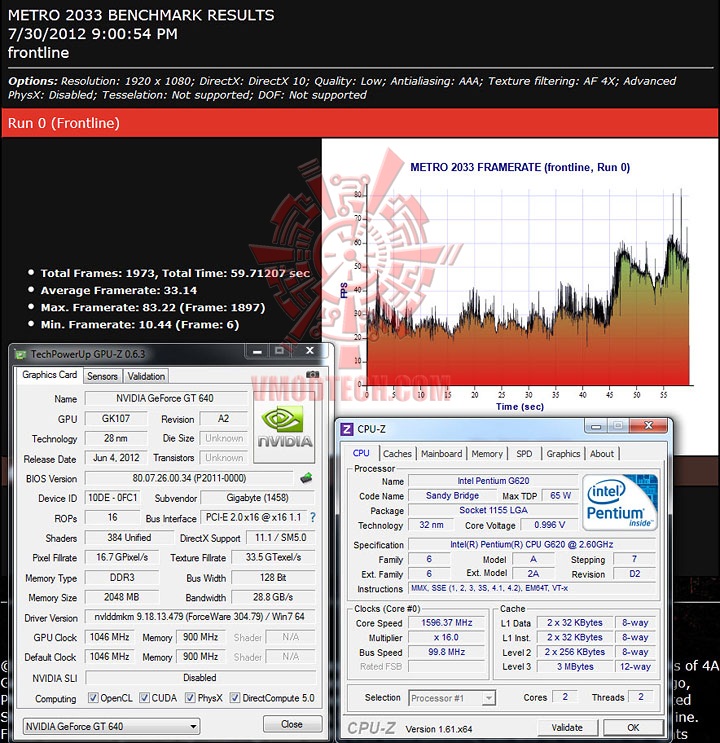Click the OK button in CPU-Z
The image size is (720, 743).
(x=633, y=727)
